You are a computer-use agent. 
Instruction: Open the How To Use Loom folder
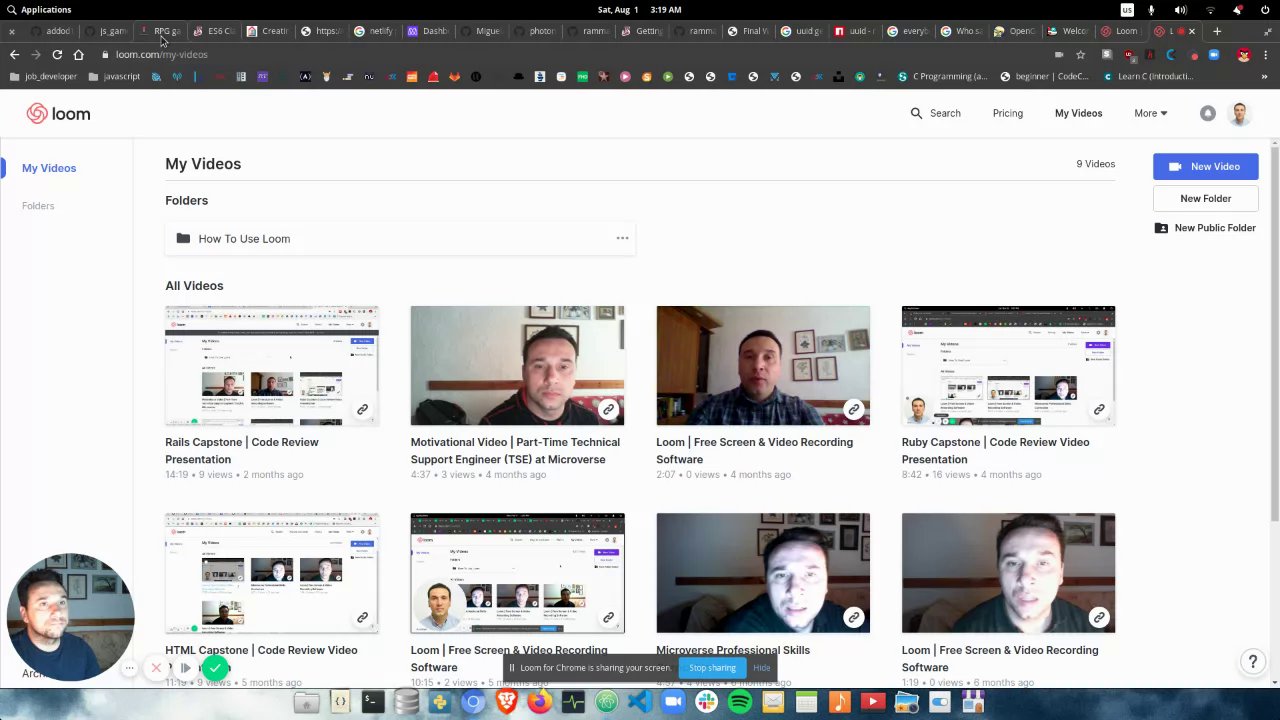pos(400,238)
